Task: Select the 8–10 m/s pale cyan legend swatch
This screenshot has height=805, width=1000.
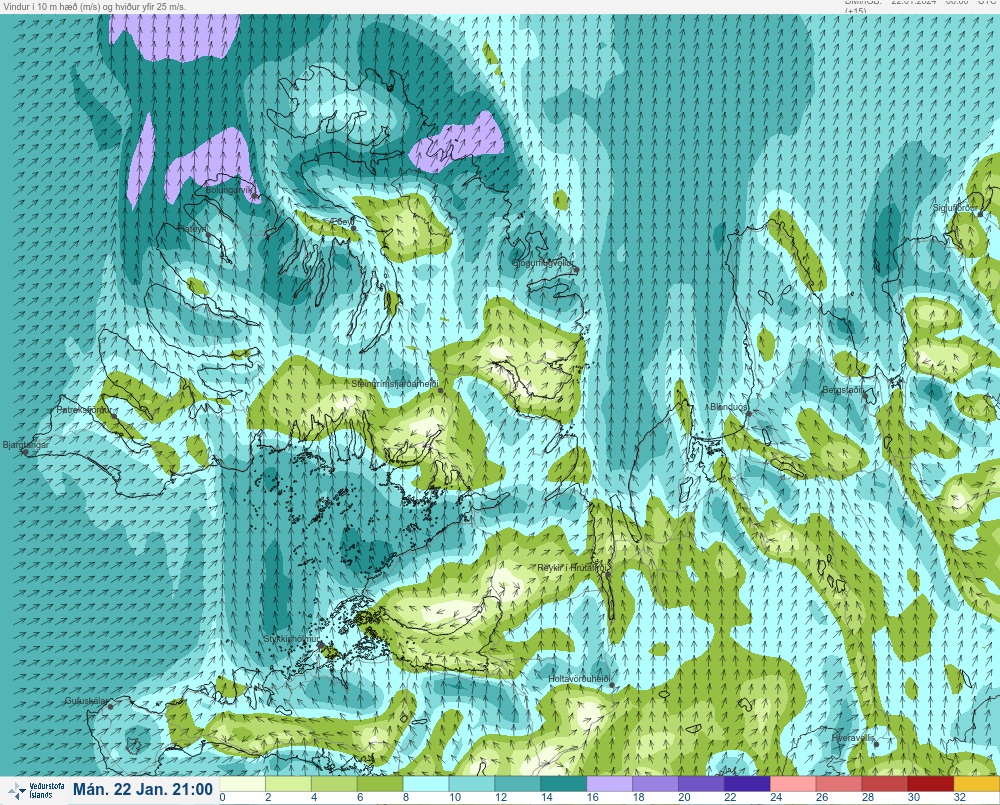Action: (x=426, y=784)
